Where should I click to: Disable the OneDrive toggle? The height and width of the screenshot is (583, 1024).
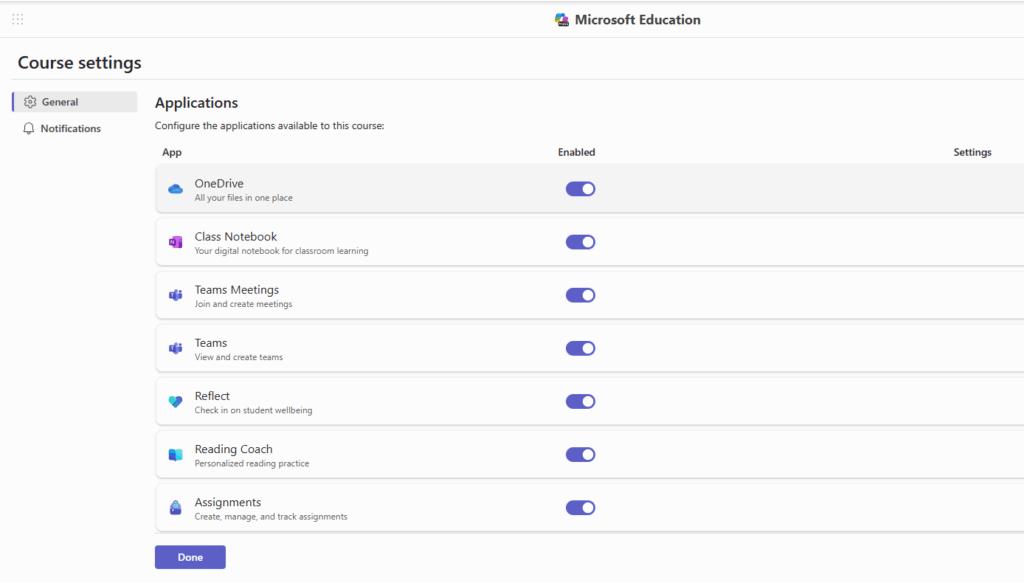coord(581,189)
